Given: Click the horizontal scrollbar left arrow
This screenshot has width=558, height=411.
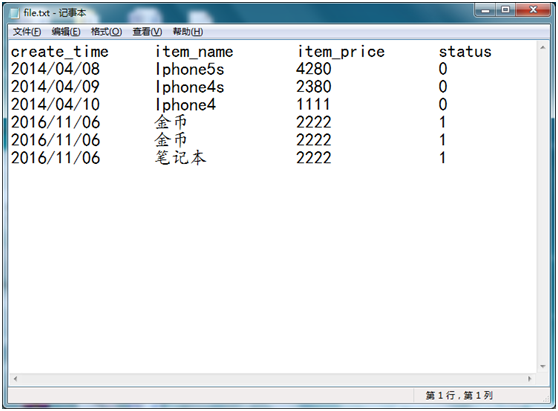Looking at the screenshot, I should [x=15, y=379].
